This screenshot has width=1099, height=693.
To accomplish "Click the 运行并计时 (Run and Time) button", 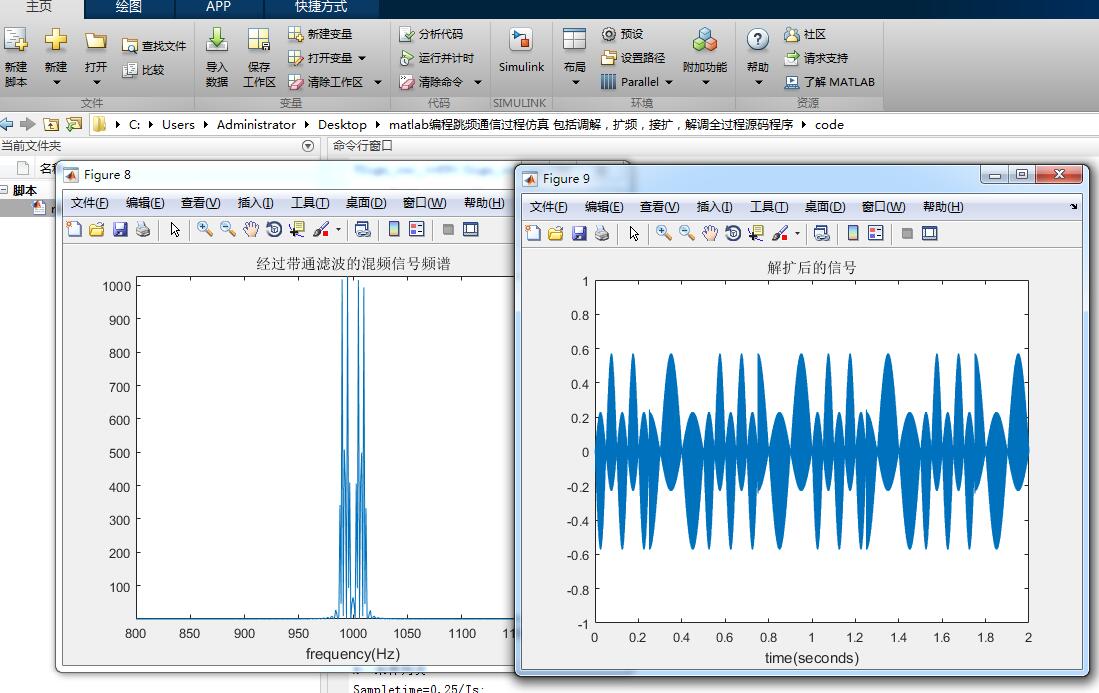I will coord(436,57).
